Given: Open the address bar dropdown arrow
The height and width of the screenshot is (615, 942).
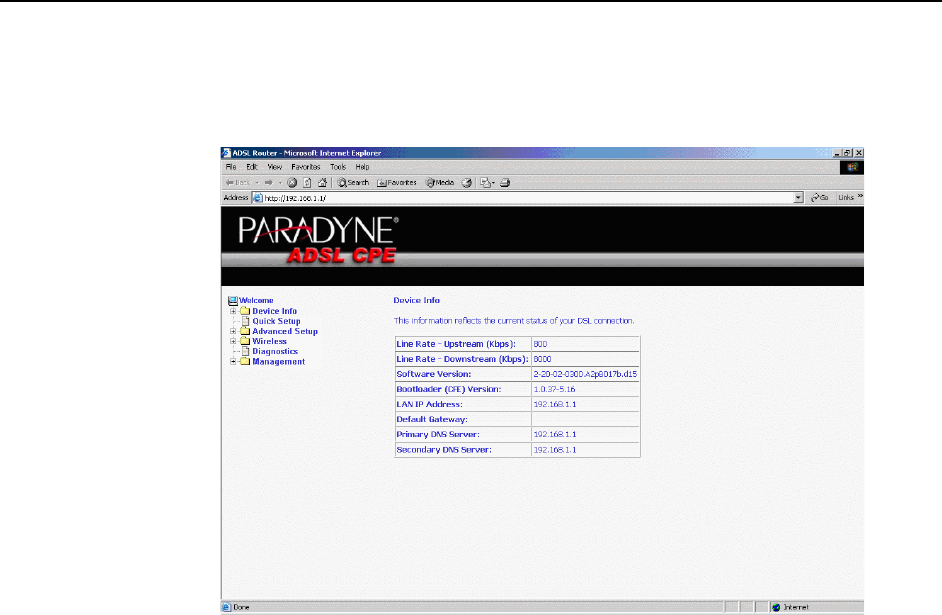Looking at the screenshot, I should click(798, 198).
